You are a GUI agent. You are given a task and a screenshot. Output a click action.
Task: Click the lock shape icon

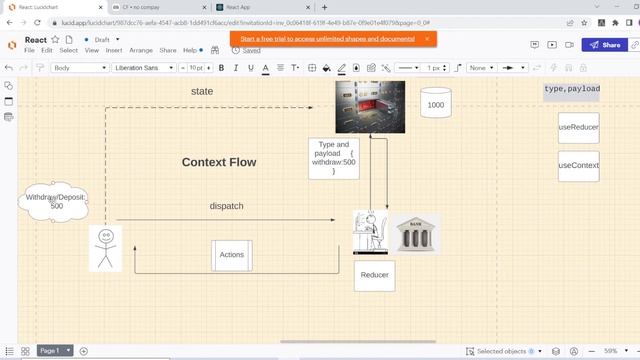pyautogui.click(x=583, y=68)
